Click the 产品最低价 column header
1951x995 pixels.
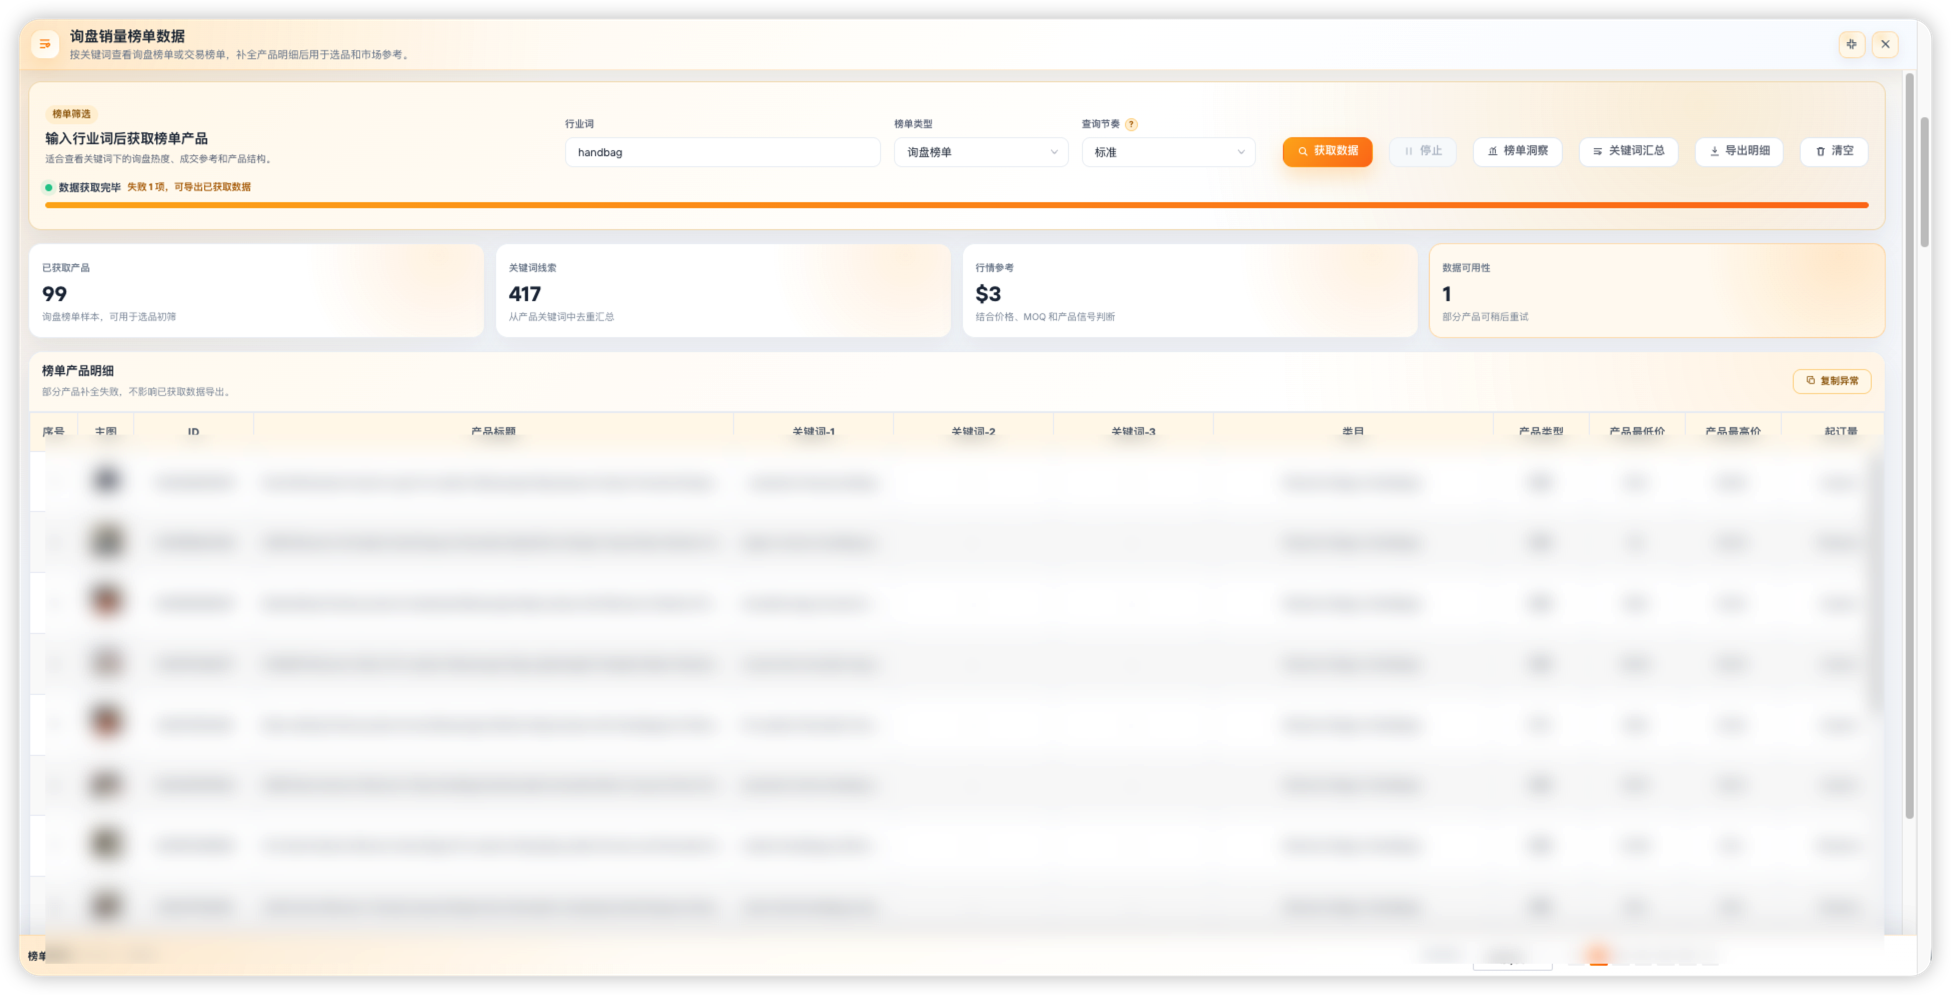(x=1637, y=432)
